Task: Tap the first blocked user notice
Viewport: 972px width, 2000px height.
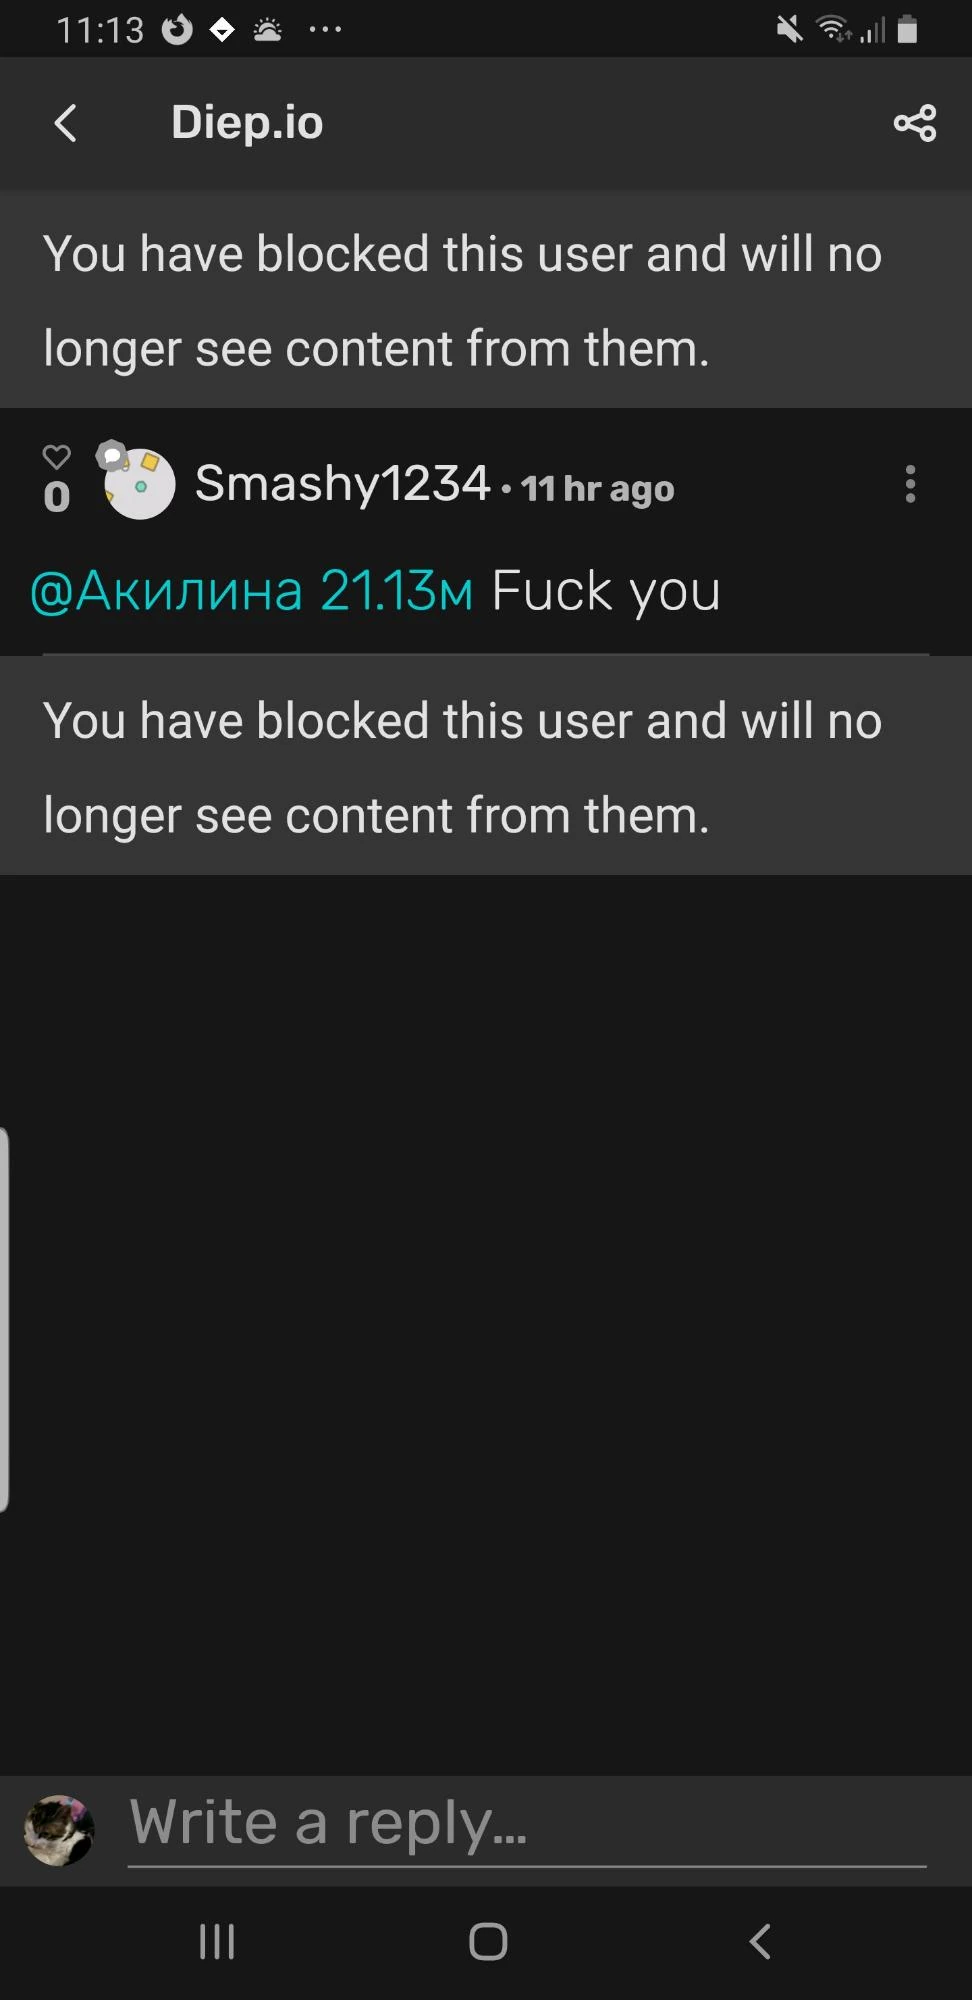Action: pos(486,299)
